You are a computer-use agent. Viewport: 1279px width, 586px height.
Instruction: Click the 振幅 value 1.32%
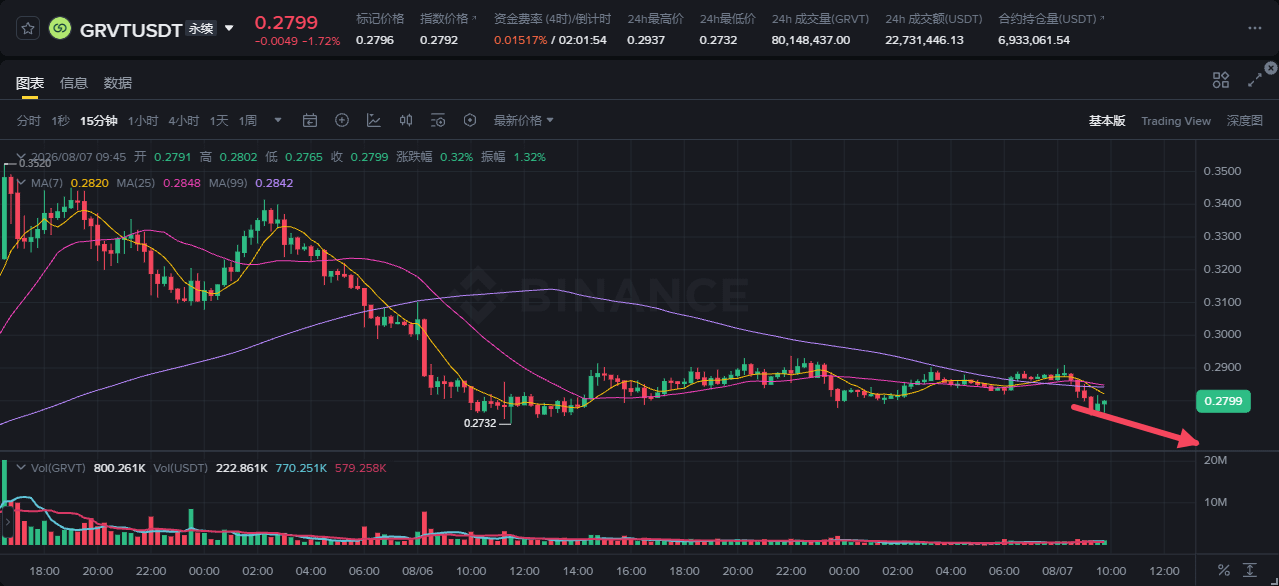click(x=529, y=157)
